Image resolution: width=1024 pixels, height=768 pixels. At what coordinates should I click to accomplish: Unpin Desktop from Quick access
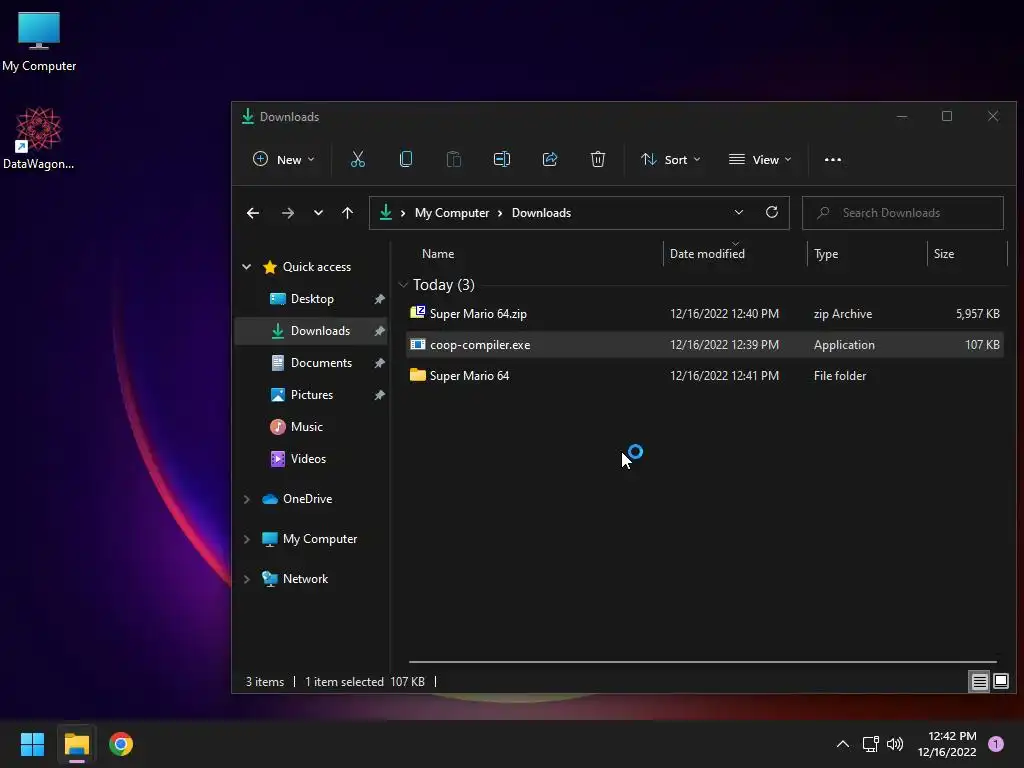[379, 299]
